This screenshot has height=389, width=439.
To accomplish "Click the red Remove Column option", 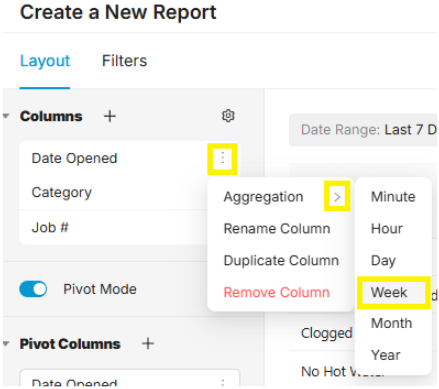I will 277,292.
